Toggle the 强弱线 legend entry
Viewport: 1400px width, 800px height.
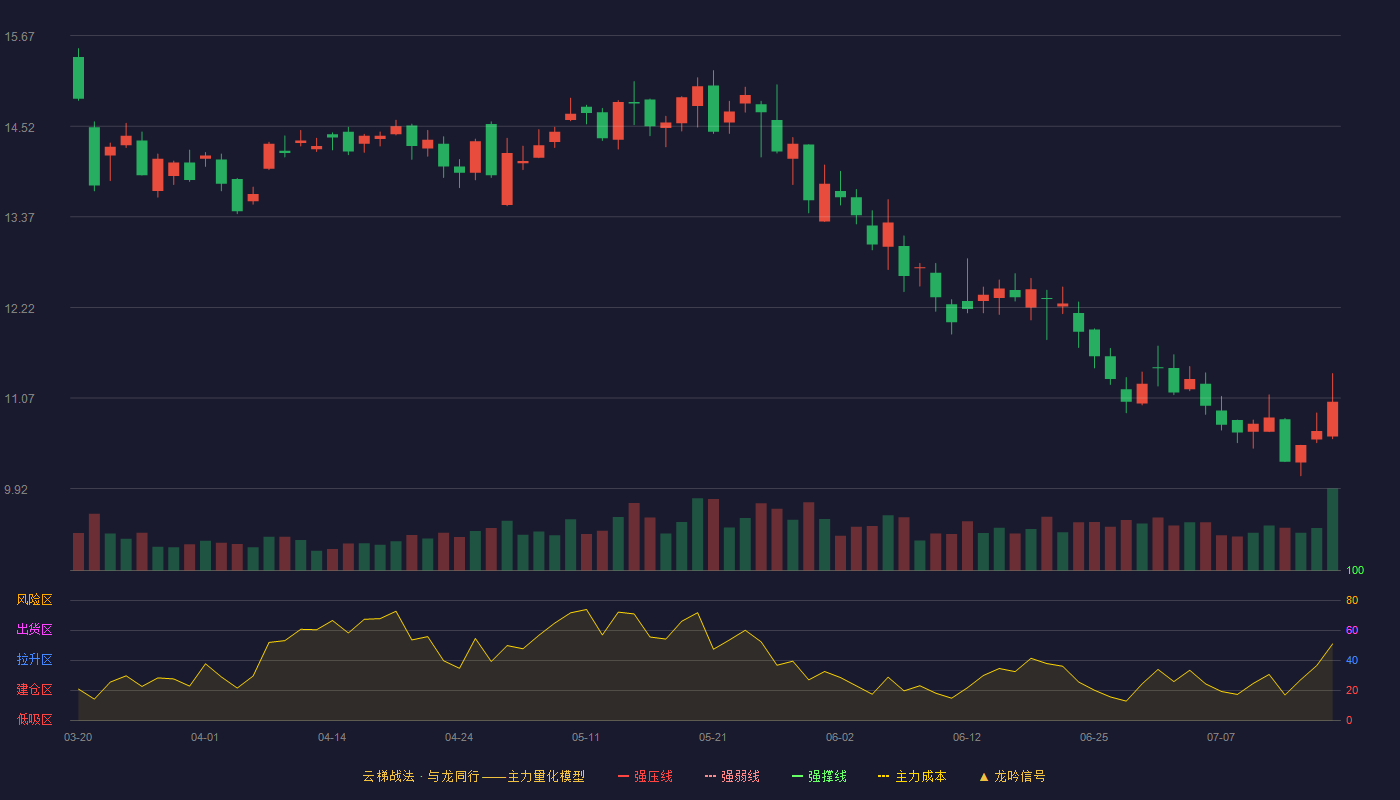[732, 776]
